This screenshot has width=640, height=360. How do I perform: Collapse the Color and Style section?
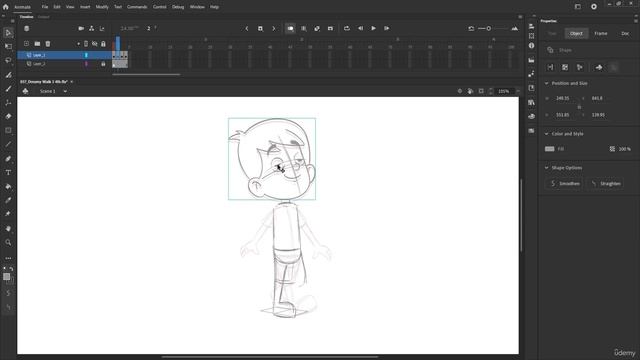(x=547, y=134)
